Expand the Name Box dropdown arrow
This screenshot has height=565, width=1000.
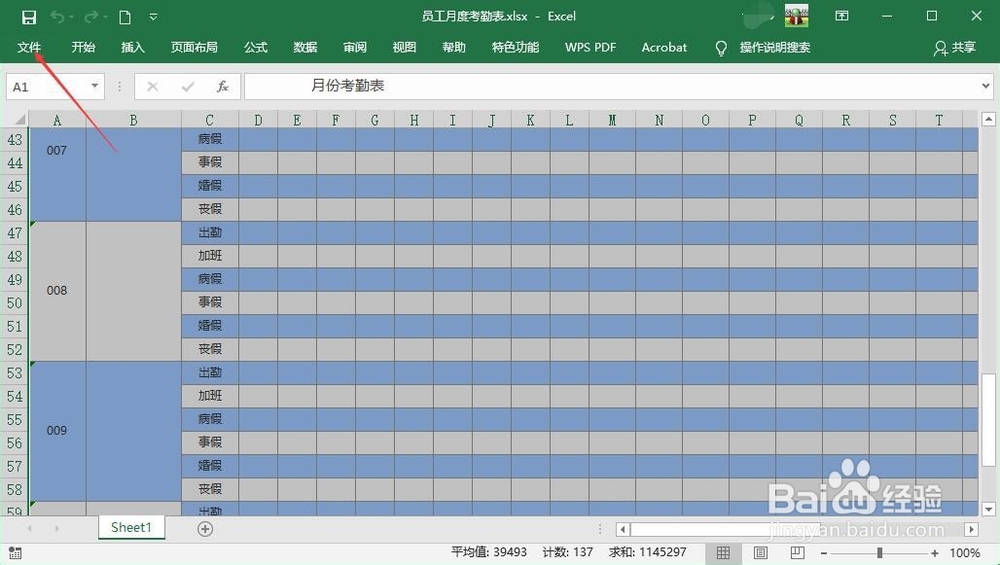(94, 85)
